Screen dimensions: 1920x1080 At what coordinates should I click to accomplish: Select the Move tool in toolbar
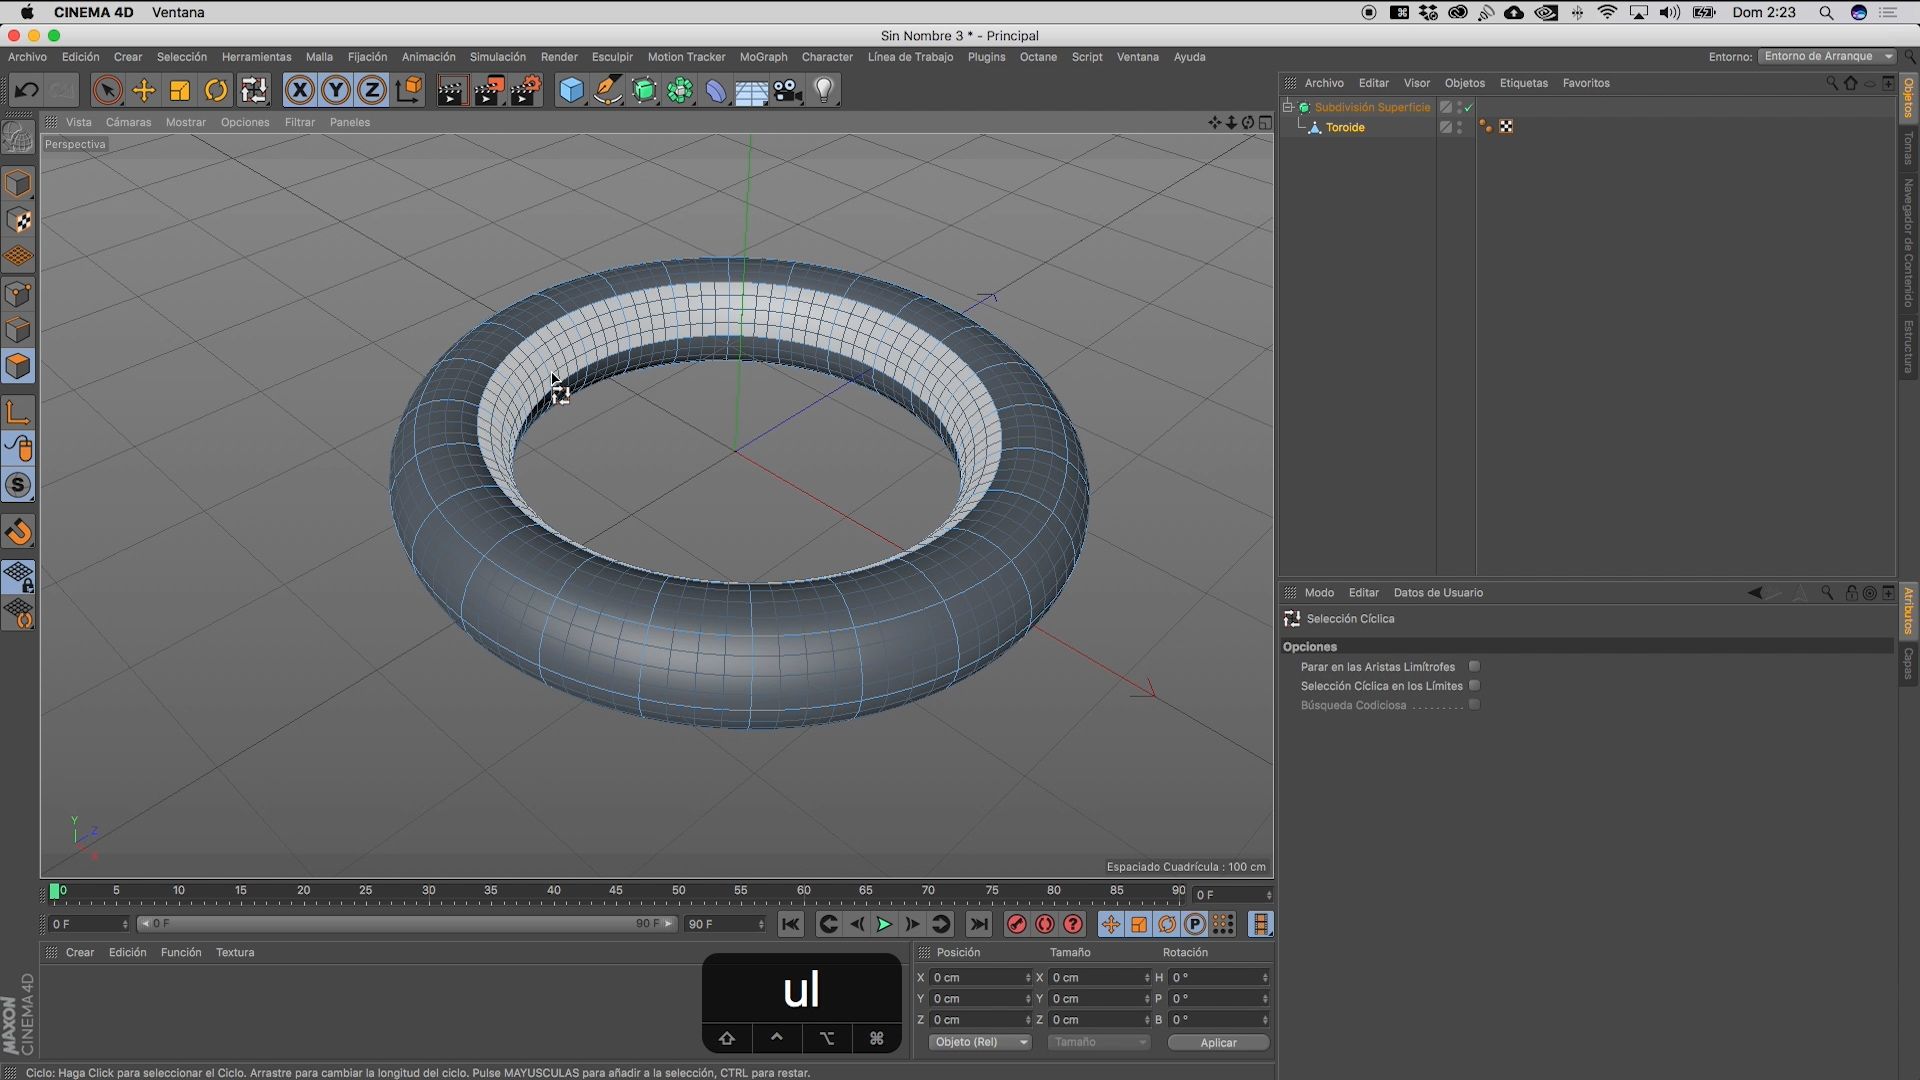144,91
